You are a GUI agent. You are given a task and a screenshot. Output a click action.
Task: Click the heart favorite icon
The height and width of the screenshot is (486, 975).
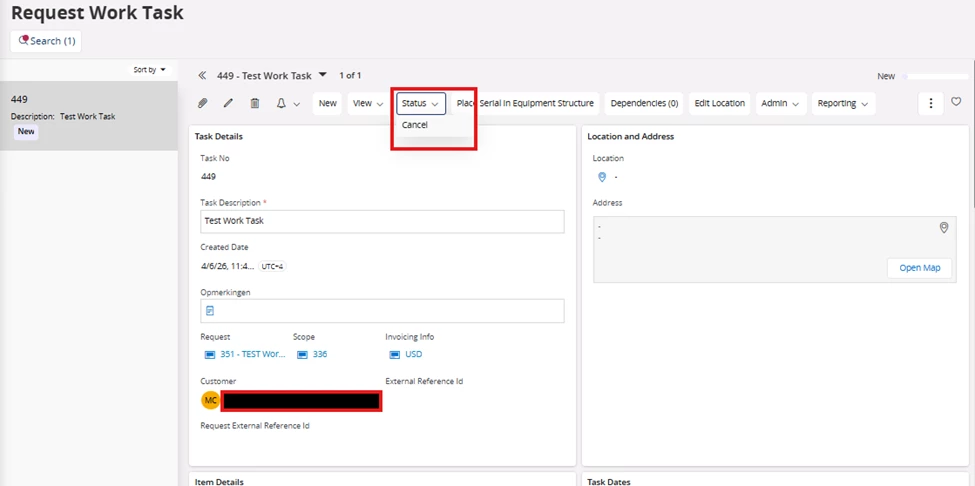[956, 102]
